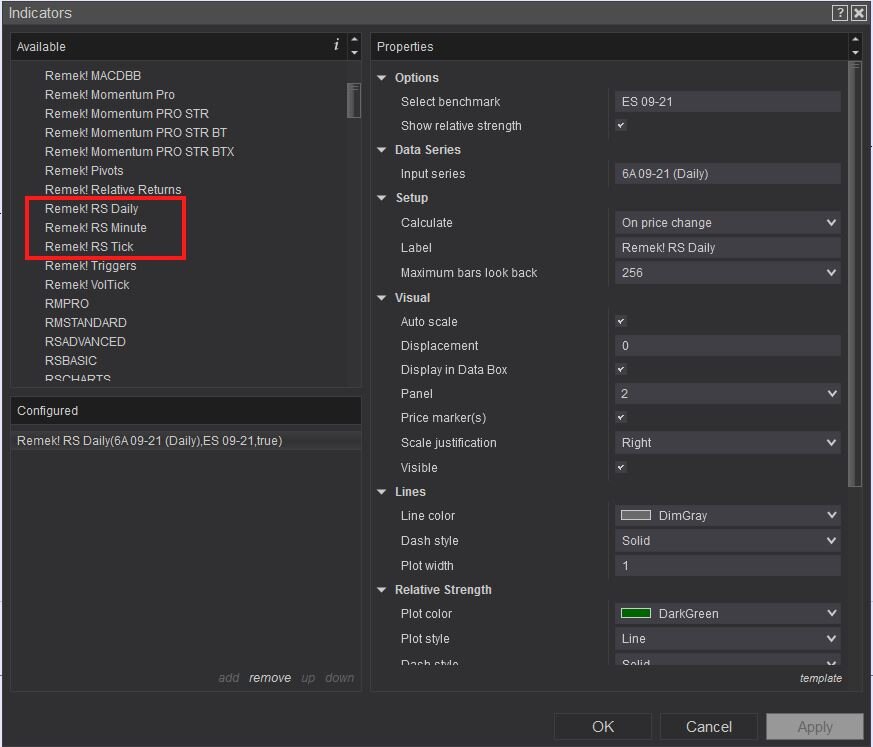Click the OK button

pos(602,726)
